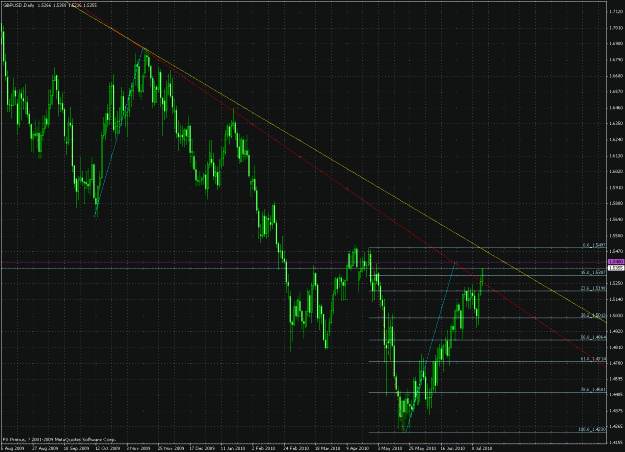Click the 61.8 Fibonacci level label
Viewport: 625px width, 452px height.
point(593,359)
